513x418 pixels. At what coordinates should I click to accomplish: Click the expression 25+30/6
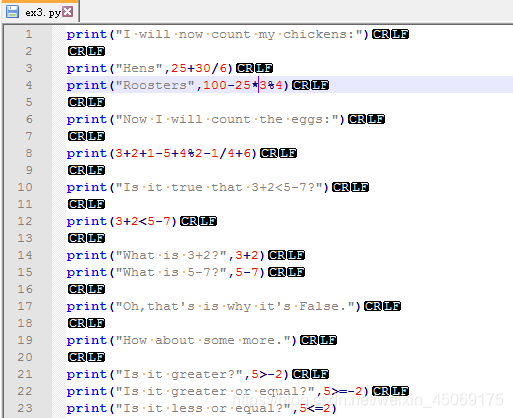tap(199, 68)
